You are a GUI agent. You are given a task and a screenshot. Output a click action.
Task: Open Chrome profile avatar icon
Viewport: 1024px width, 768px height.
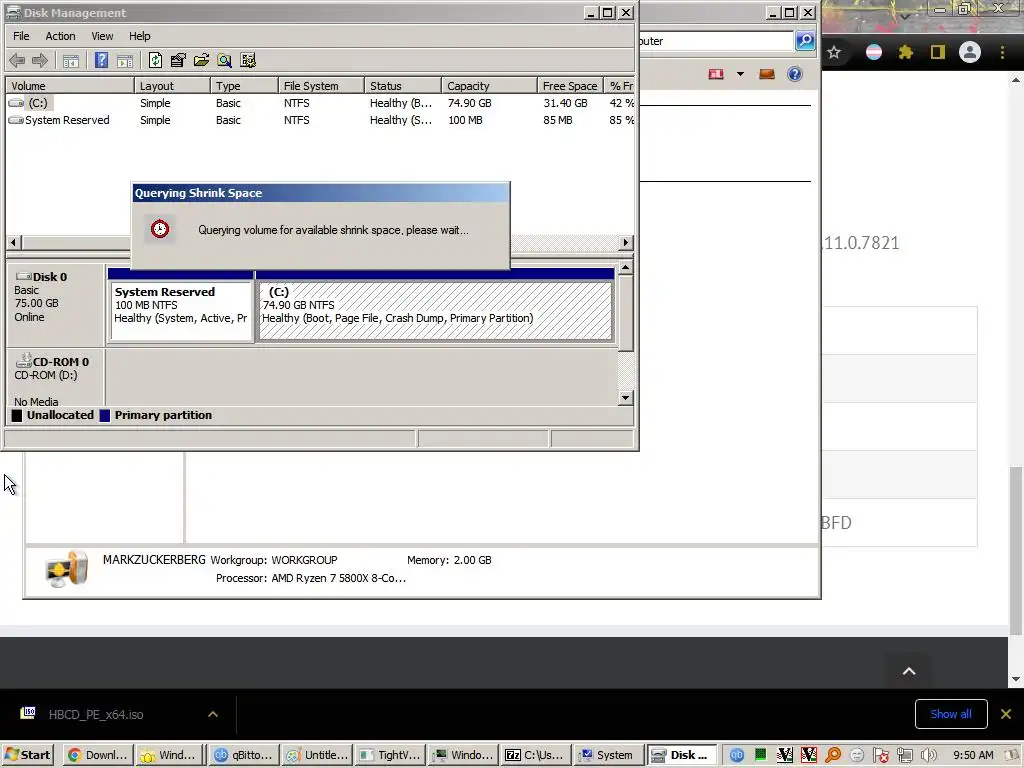(970, 52)
